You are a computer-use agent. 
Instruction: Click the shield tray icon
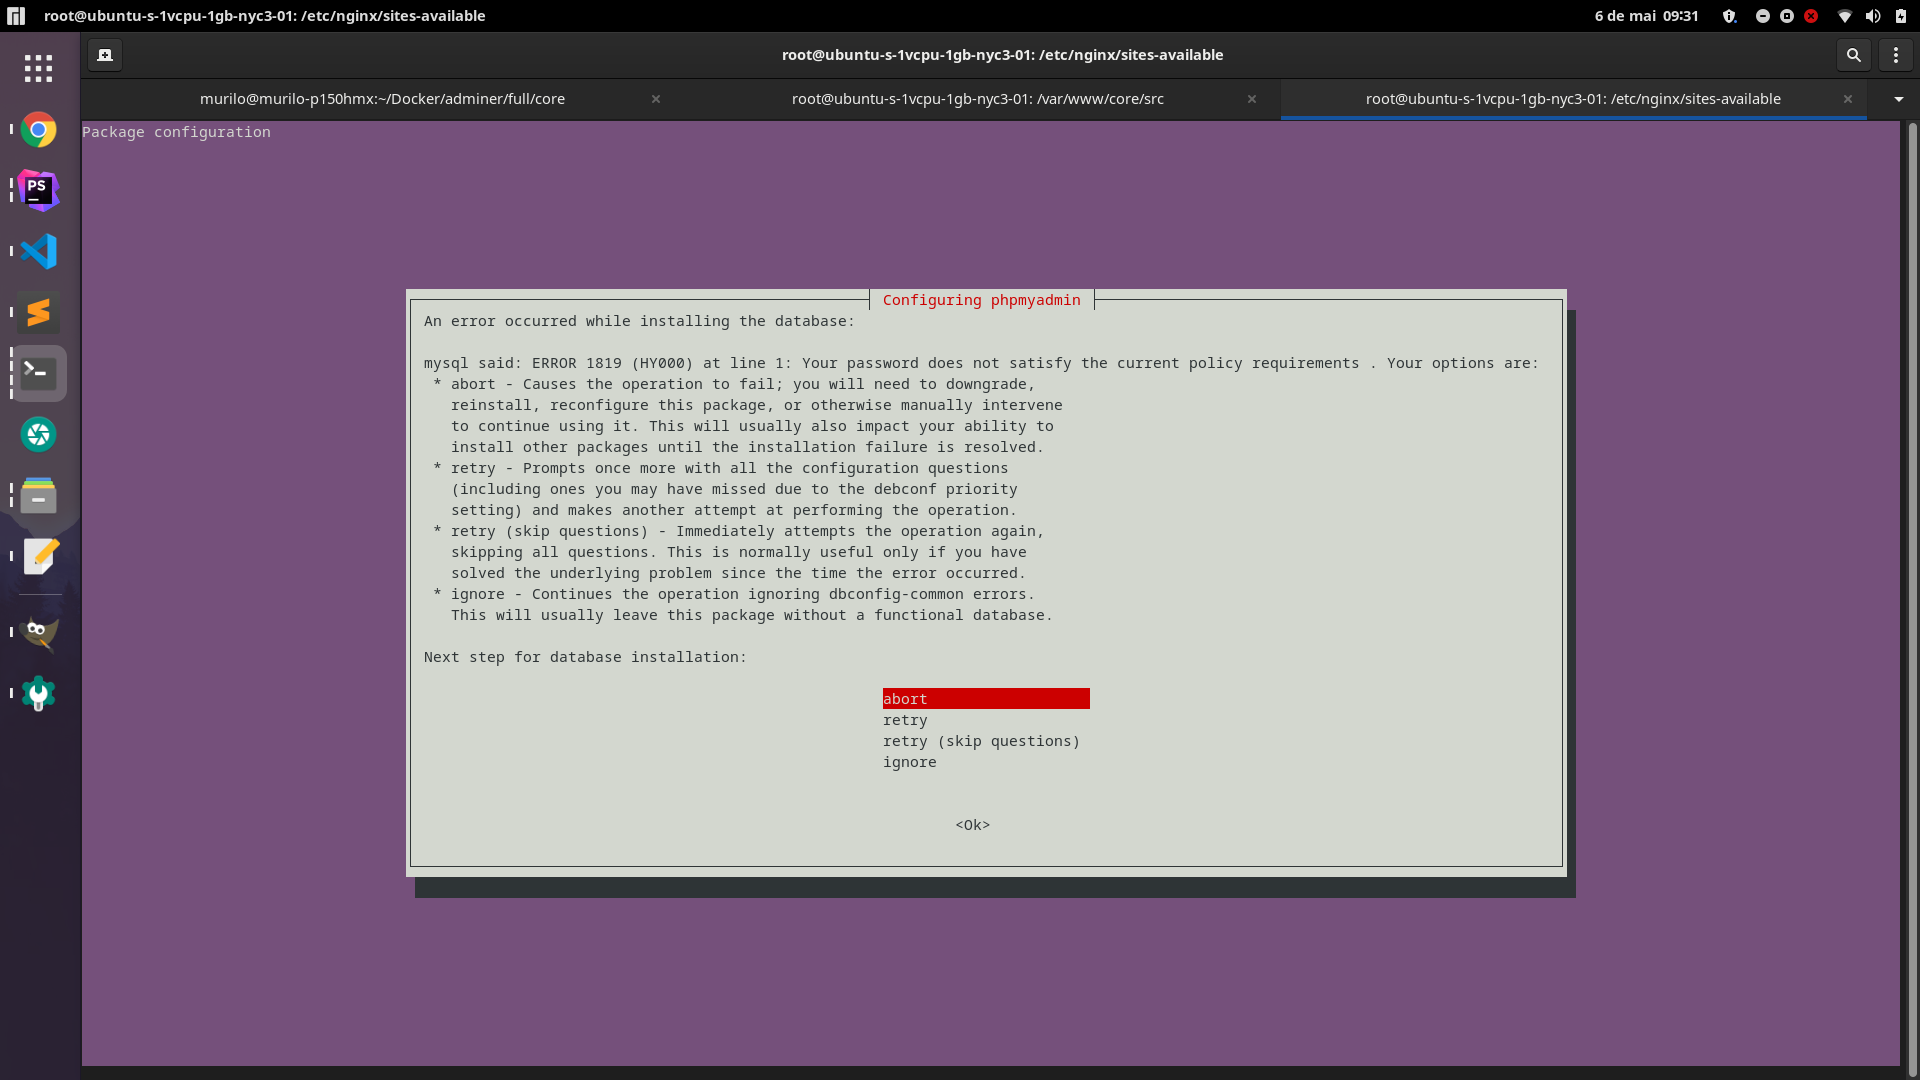coord(1729,16)
